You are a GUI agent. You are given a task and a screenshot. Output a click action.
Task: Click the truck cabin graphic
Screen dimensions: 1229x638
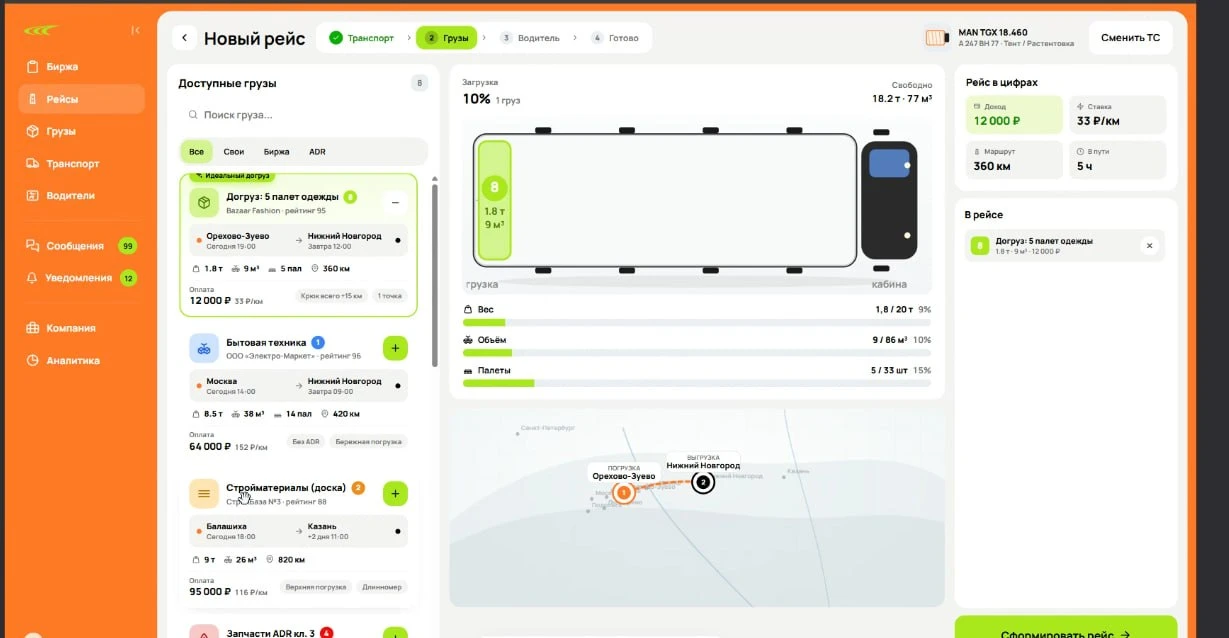click(x=888, y=200)
